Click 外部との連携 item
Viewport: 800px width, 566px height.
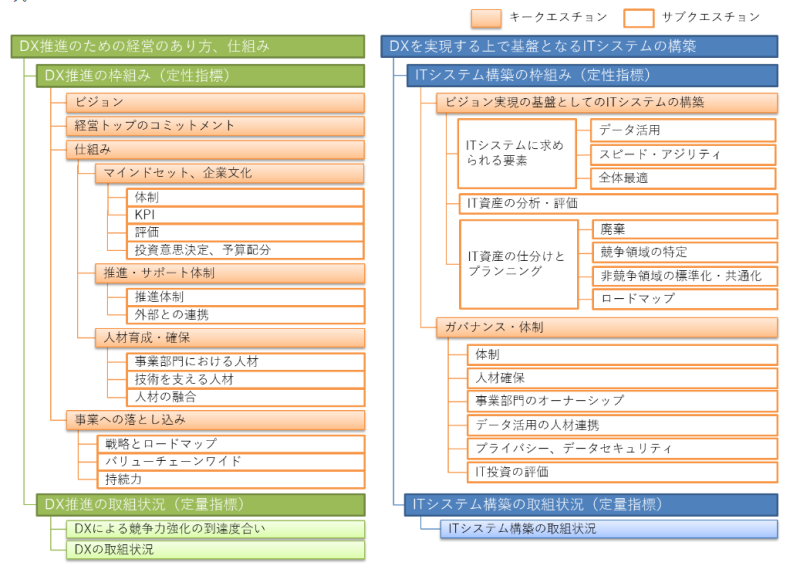245,315
